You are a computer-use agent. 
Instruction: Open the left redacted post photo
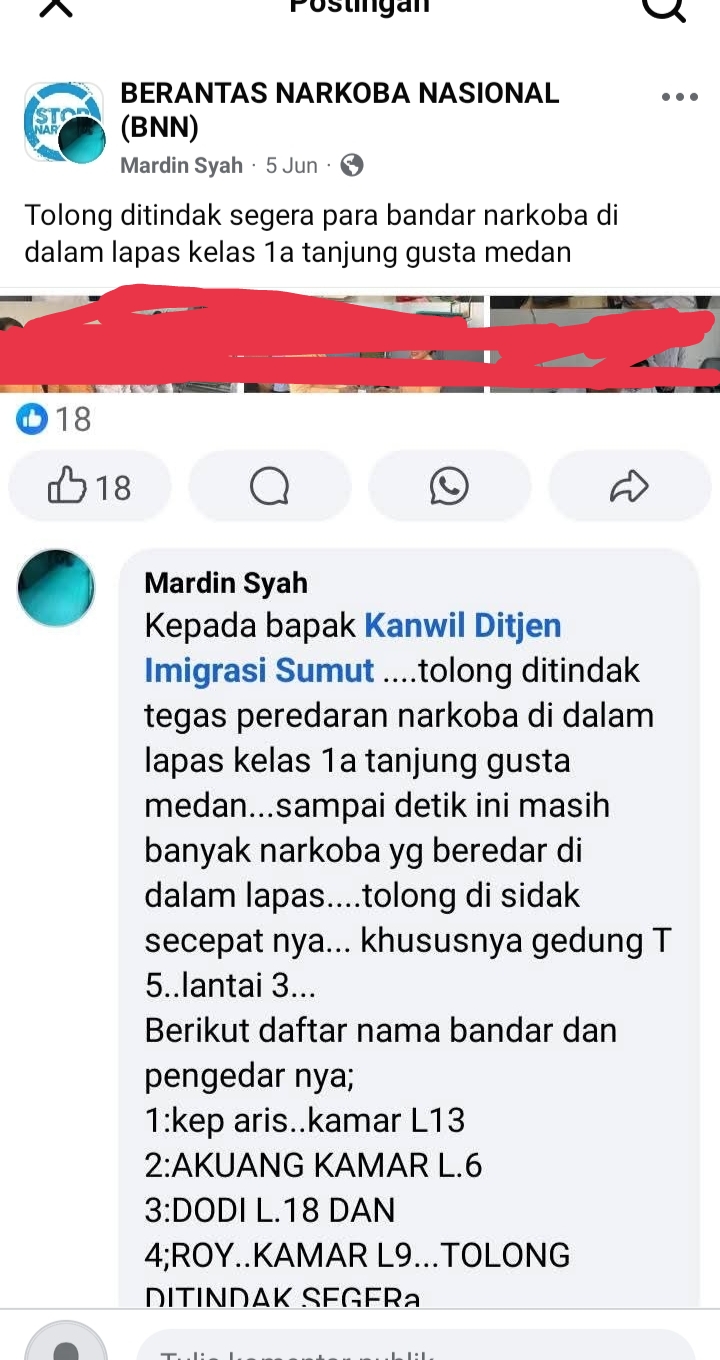[242, 342]
